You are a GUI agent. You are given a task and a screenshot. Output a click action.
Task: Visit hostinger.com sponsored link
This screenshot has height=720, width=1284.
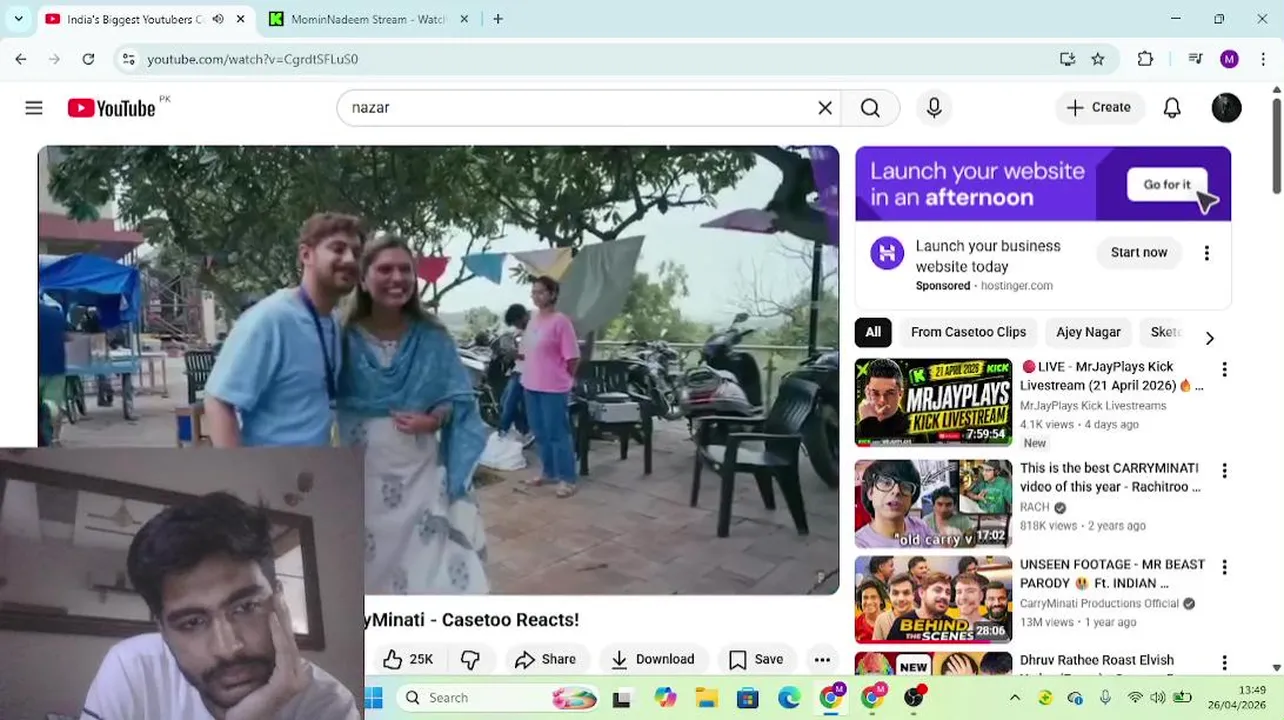1016,286
